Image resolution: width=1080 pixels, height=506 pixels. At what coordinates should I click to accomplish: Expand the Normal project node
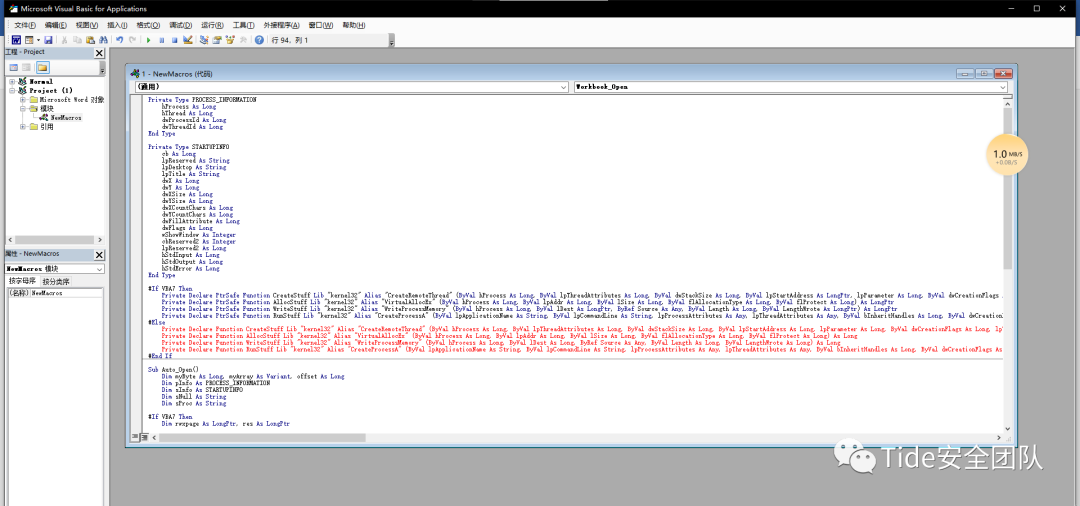click(x=12, y=81)
